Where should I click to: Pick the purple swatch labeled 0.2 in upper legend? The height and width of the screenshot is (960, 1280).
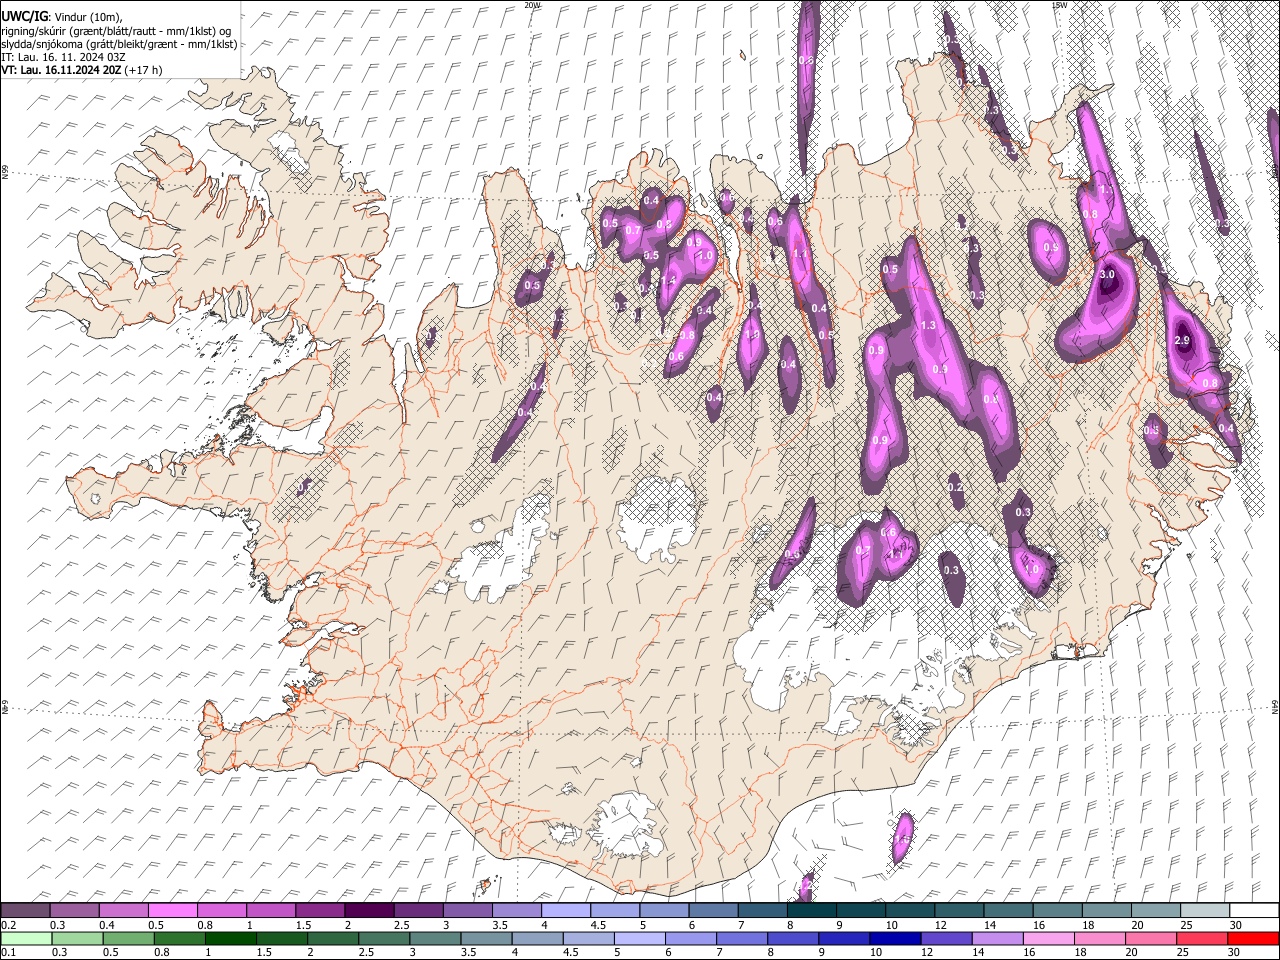pyautogui.click(x=25, y=911)
